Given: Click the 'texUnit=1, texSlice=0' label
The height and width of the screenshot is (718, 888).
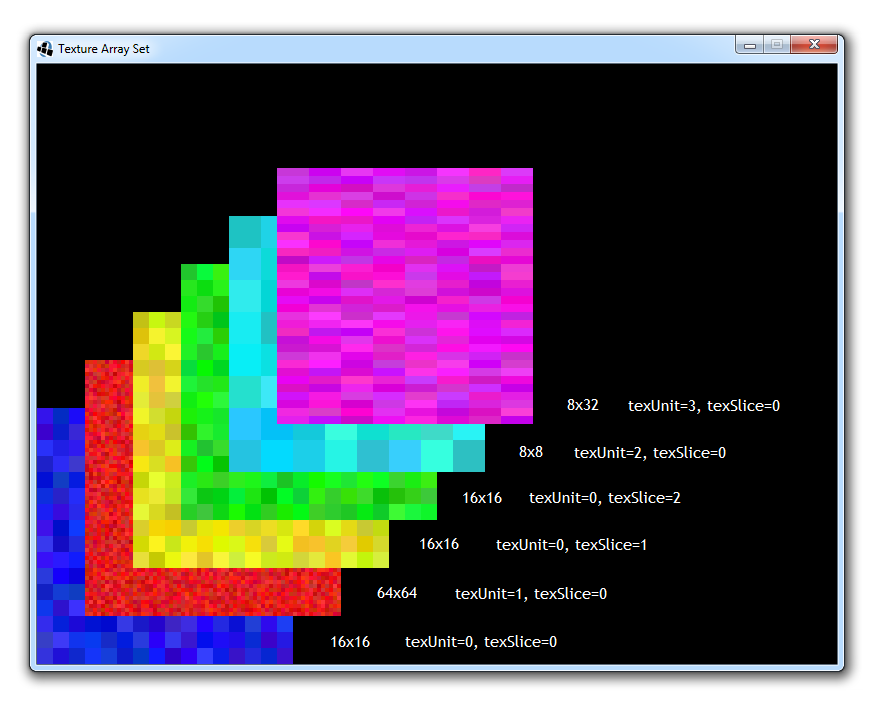Looking at the screenshot, I should 531,593.
